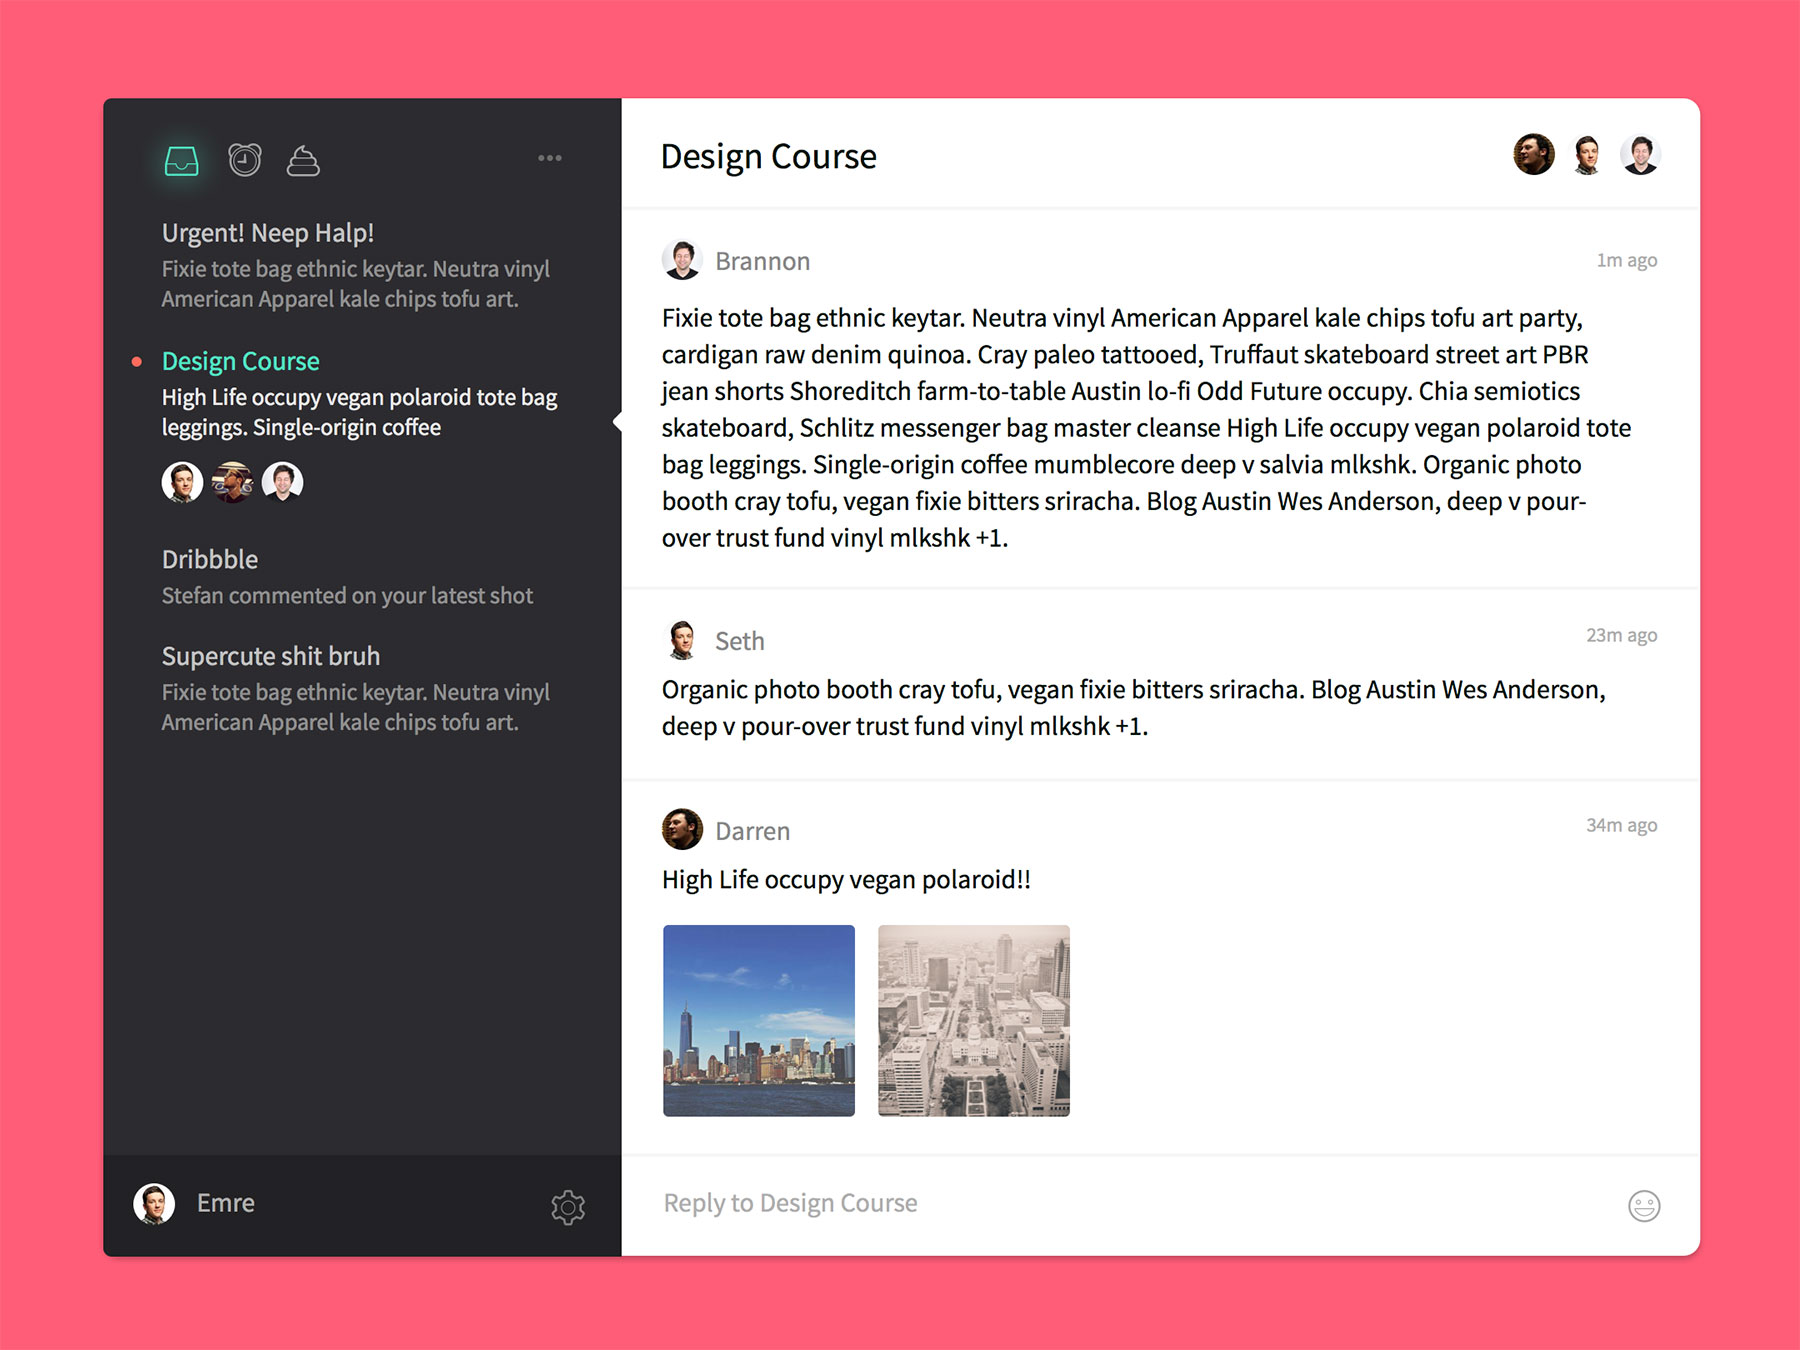Image resolution: width=1800 pixels, height=1350 pixels.
Task: Click the Darren sender name
Action: click(x=752, y=831)
